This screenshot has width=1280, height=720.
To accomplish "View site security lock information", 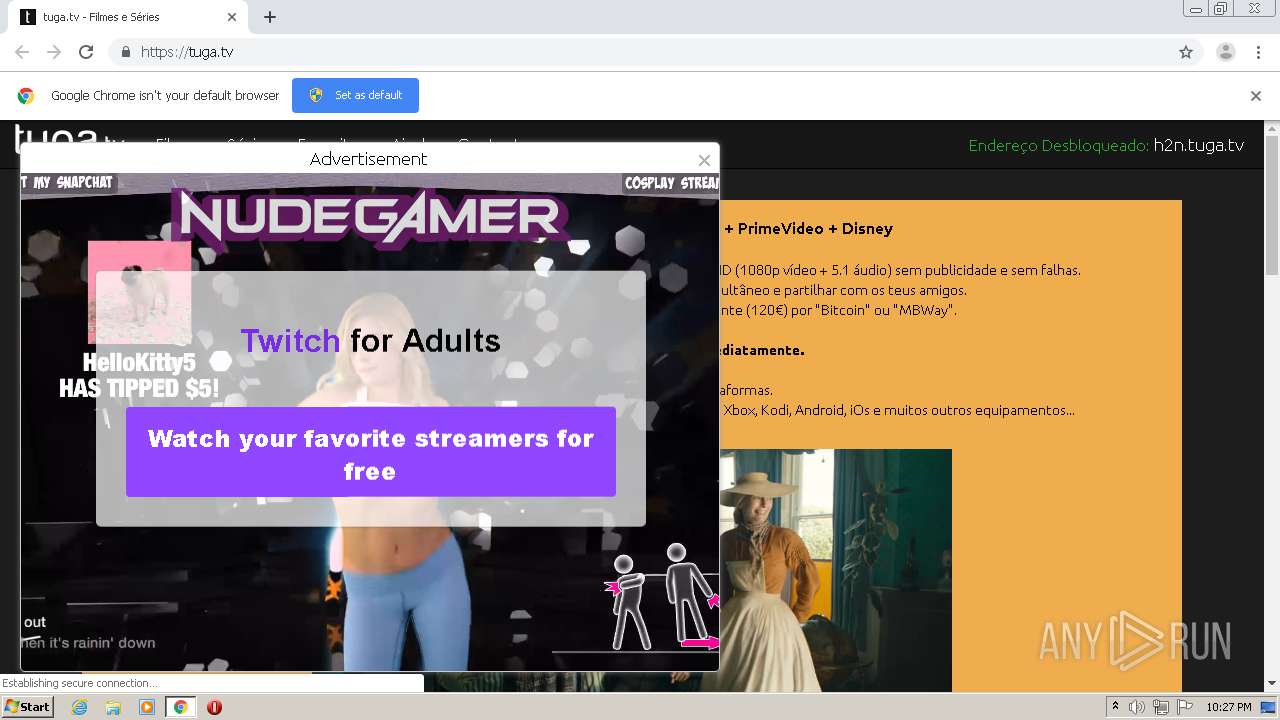I will pyautogui.click(x=125, y=52).
